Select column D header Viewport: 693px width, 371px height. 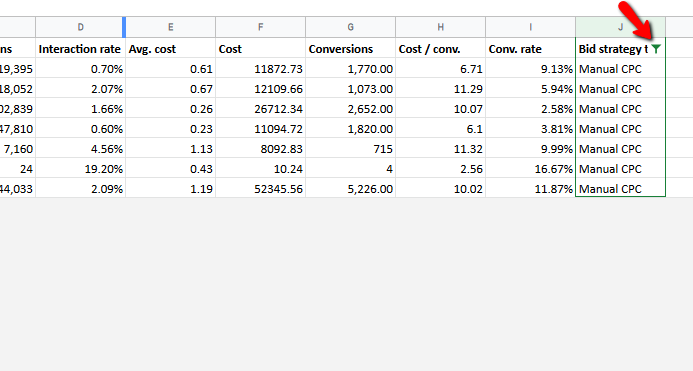(x=80, y=27)
